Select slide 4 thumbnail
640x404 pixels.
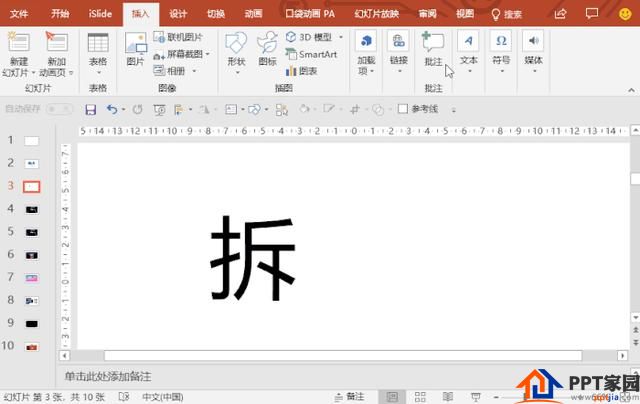click(31, 210)
